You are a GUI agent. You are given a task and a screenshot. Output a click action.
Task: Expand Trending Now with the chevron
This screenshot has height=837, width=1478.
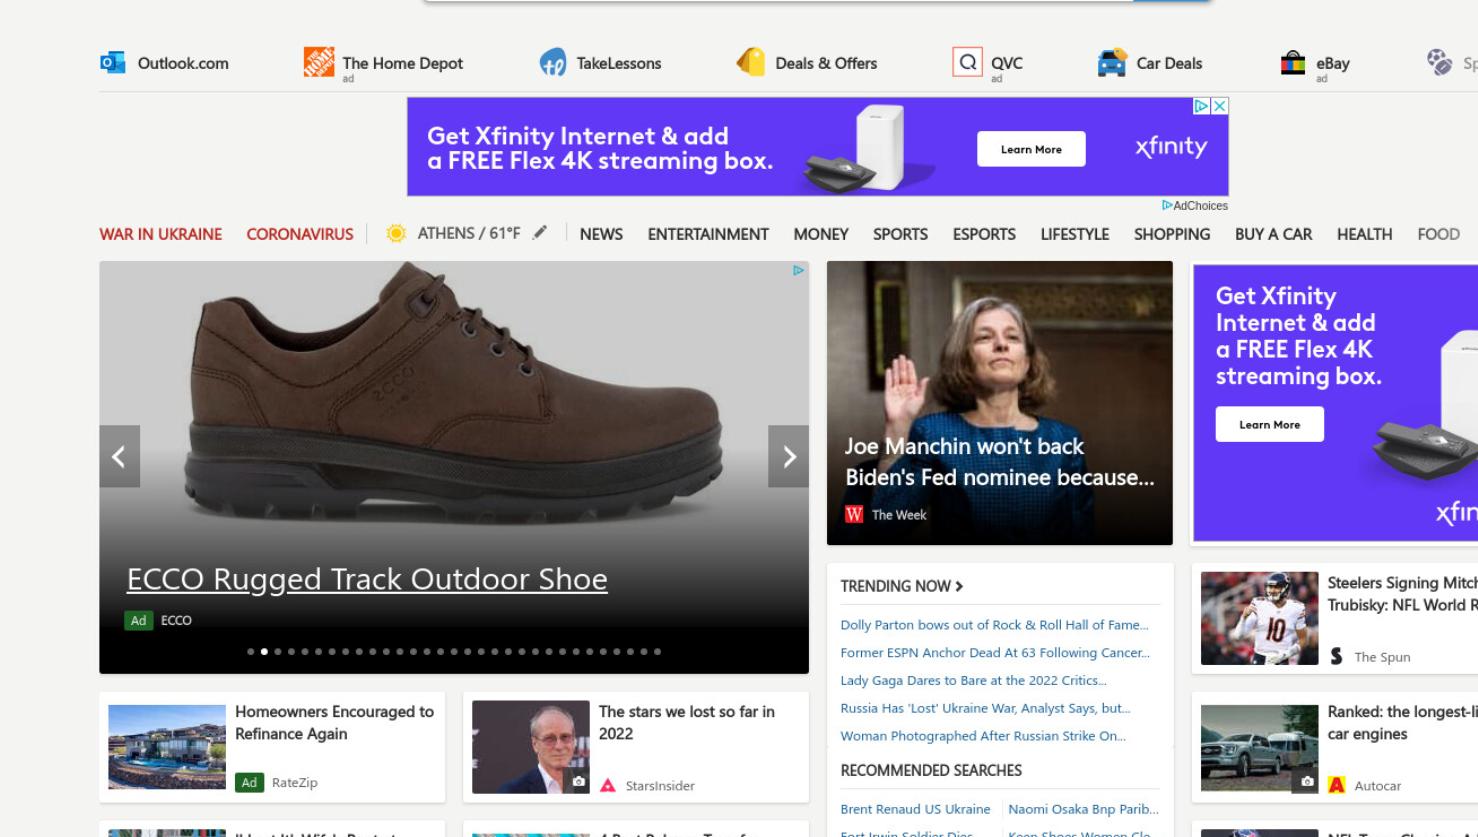(959, 586)
